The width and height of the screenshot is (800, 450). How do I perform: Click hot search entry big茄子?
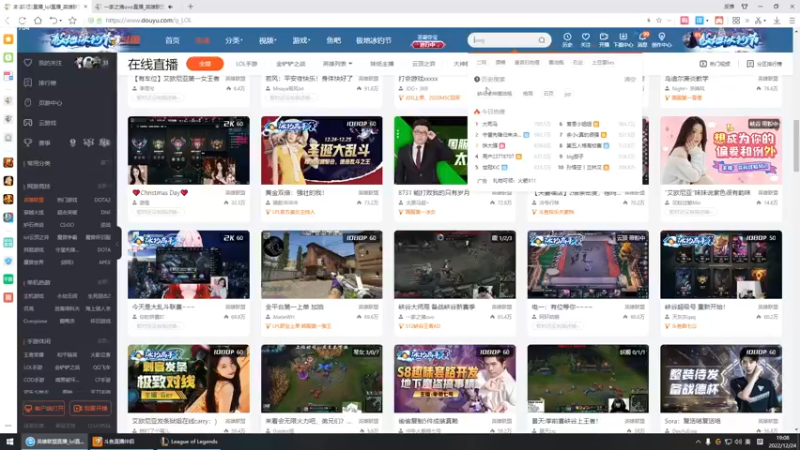tap(574, 157)
